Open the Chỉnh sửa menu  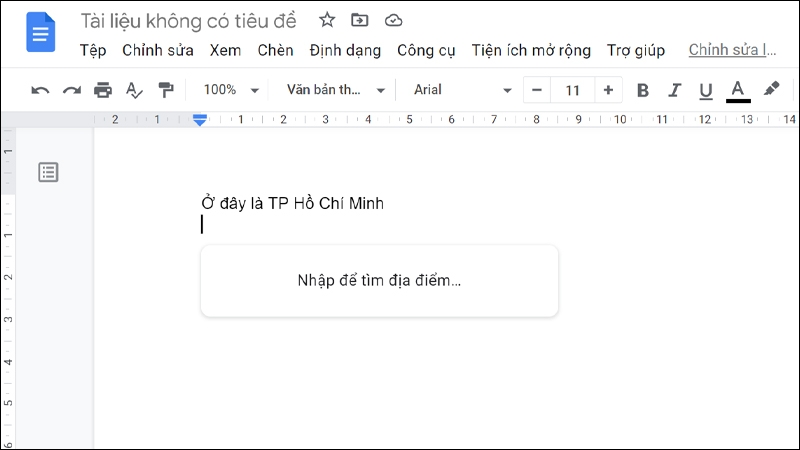coord(158,51)
